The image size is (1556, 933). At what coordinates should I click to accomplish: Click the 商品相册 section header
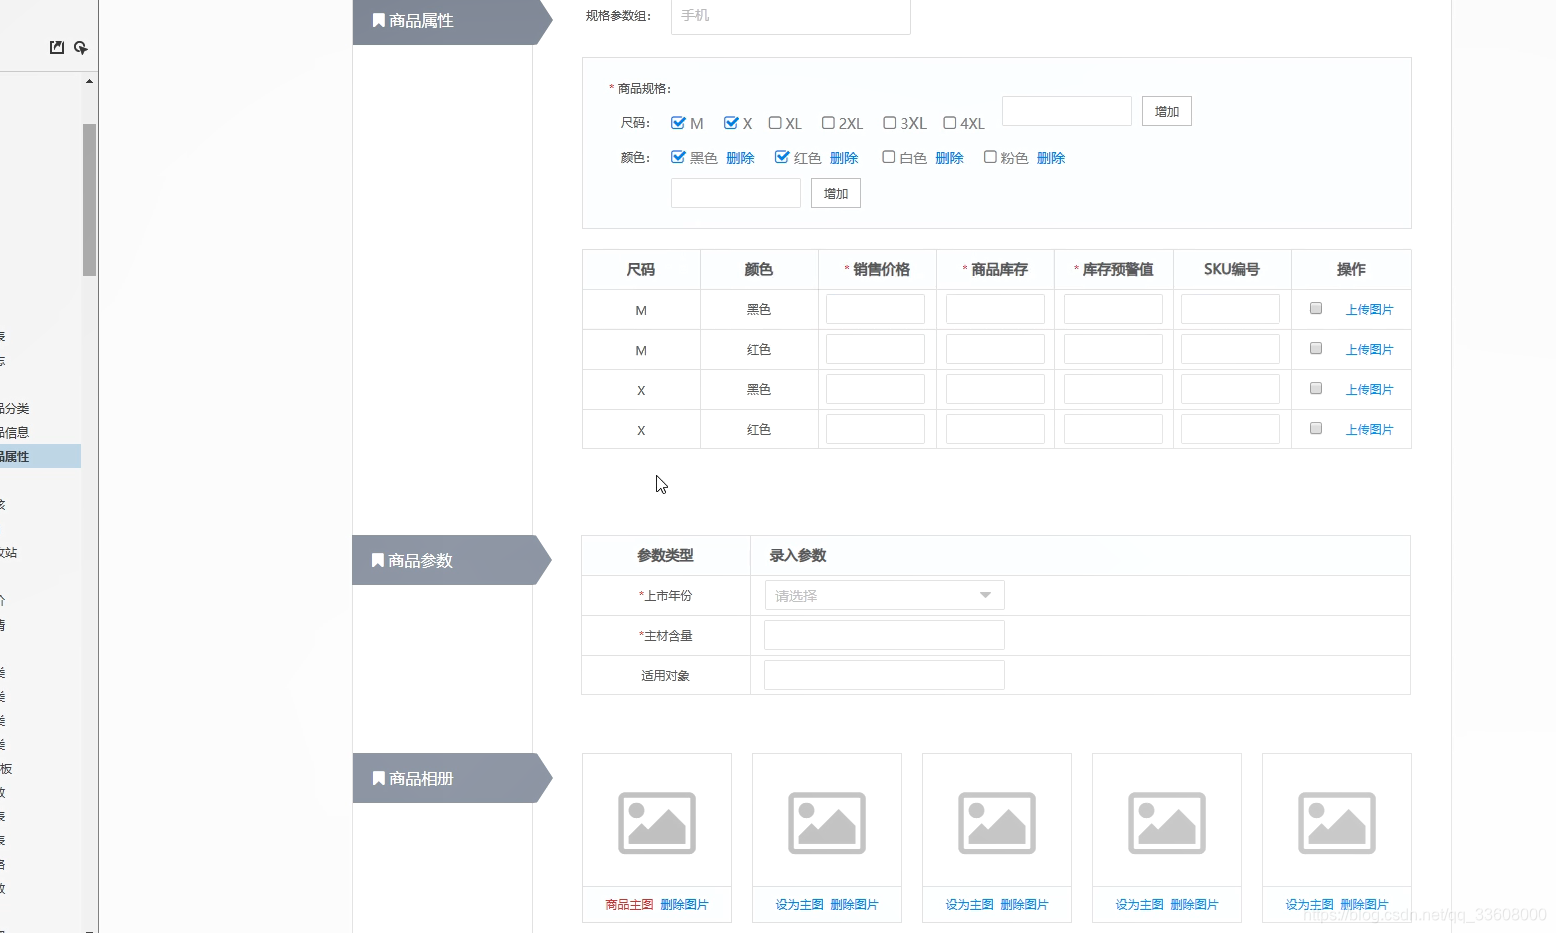pyautogui.click(x=452, y=778)
